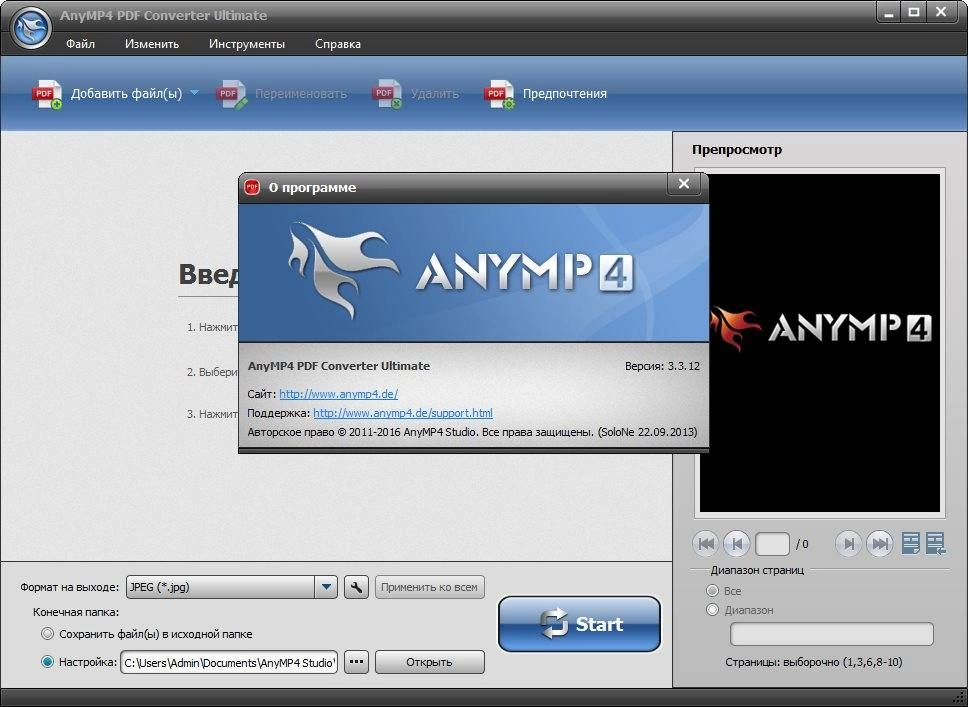968x707 pixels.
Task: Select the Все page range option
Action: coord(712,590)
